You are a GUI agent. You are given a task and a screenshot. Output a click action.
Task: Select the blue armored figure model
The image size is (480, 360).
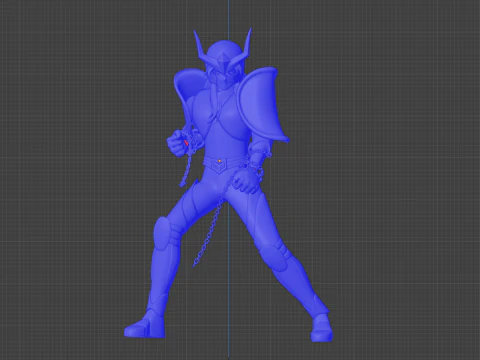point(228,185)
